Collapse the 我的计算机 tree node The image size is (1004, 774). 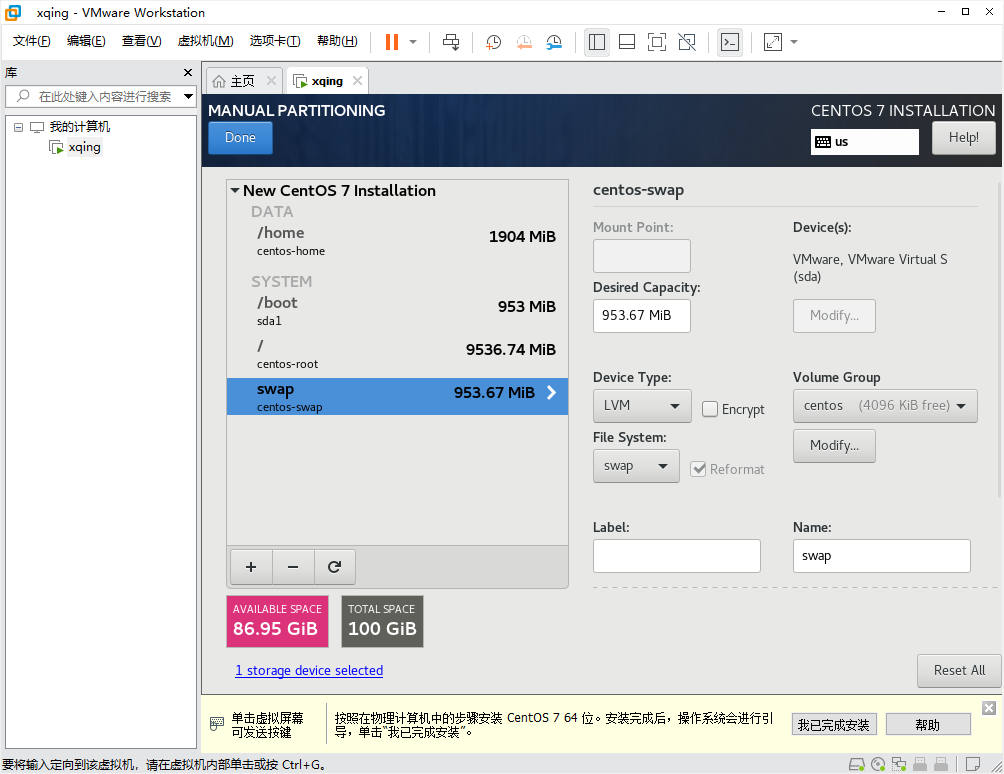pos(19,127)
